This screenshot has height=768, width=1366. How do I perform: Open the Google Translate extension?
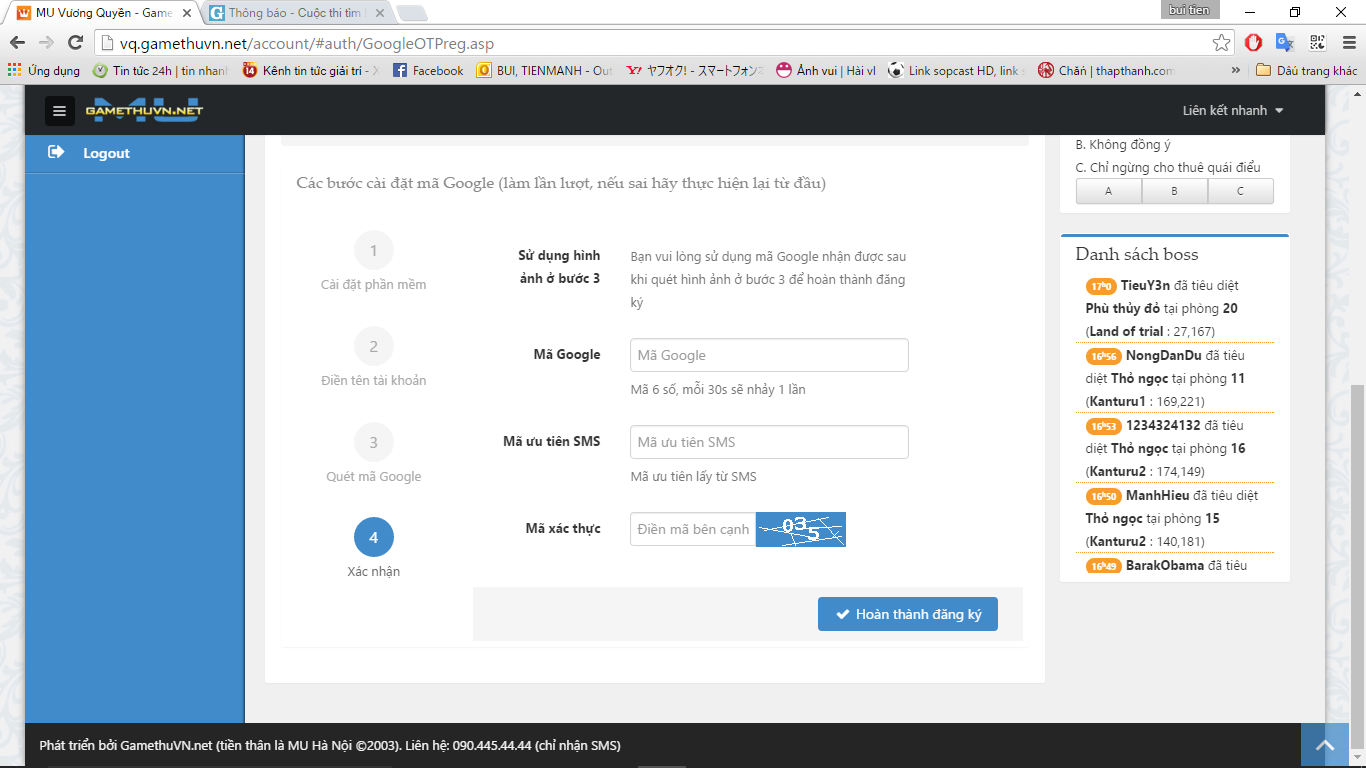[x=1285, y=43]
